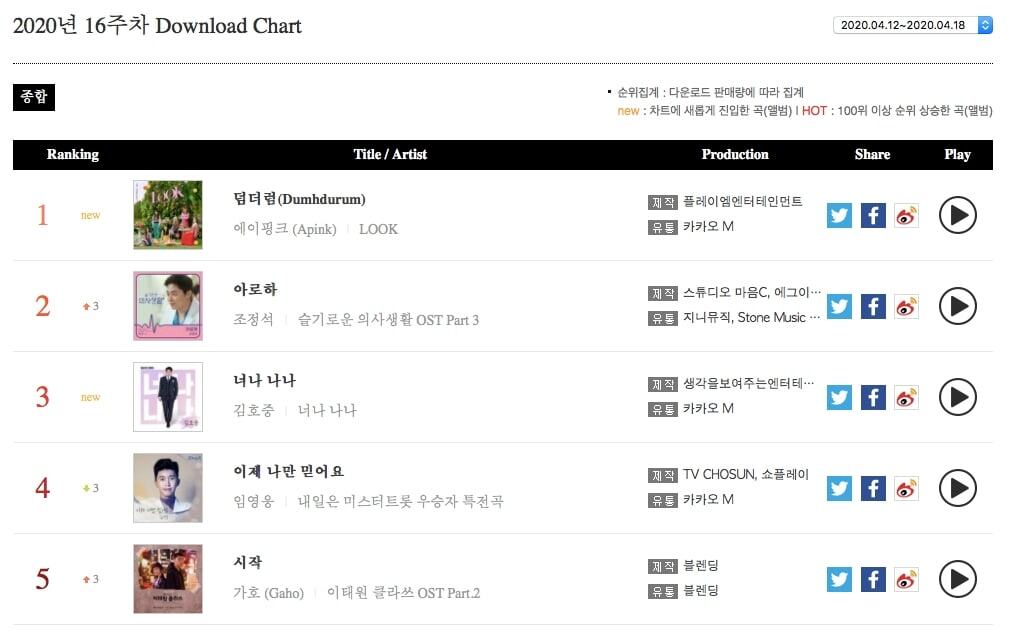Share 이제 나만 믿어요 on Twitter
Image resolution: width=1009 pixels, height=631 pixels.
839,488
